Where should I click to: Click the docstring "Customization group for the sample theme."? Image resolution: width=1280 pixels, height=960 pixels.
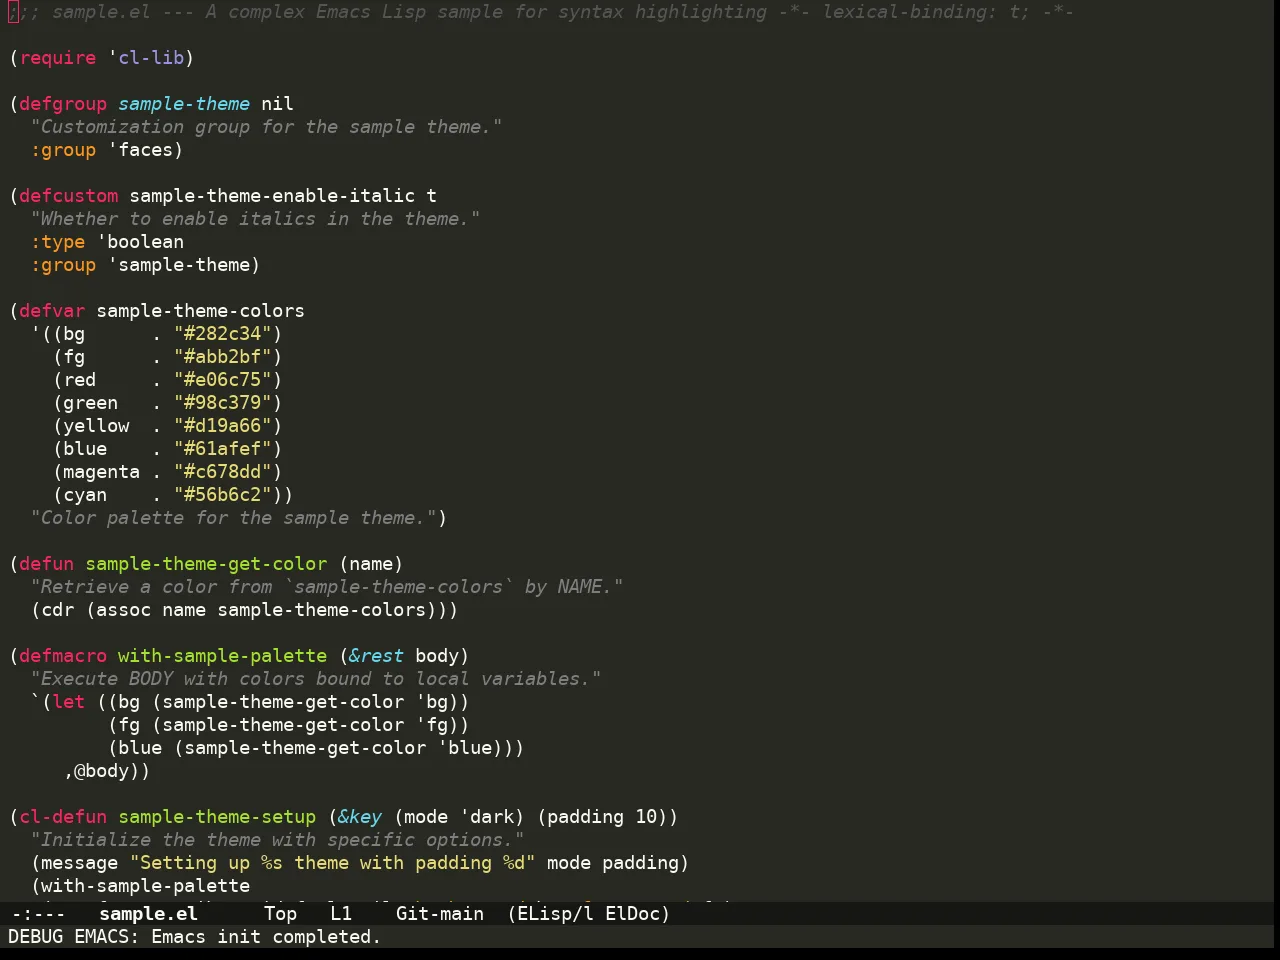coord(266,127)
